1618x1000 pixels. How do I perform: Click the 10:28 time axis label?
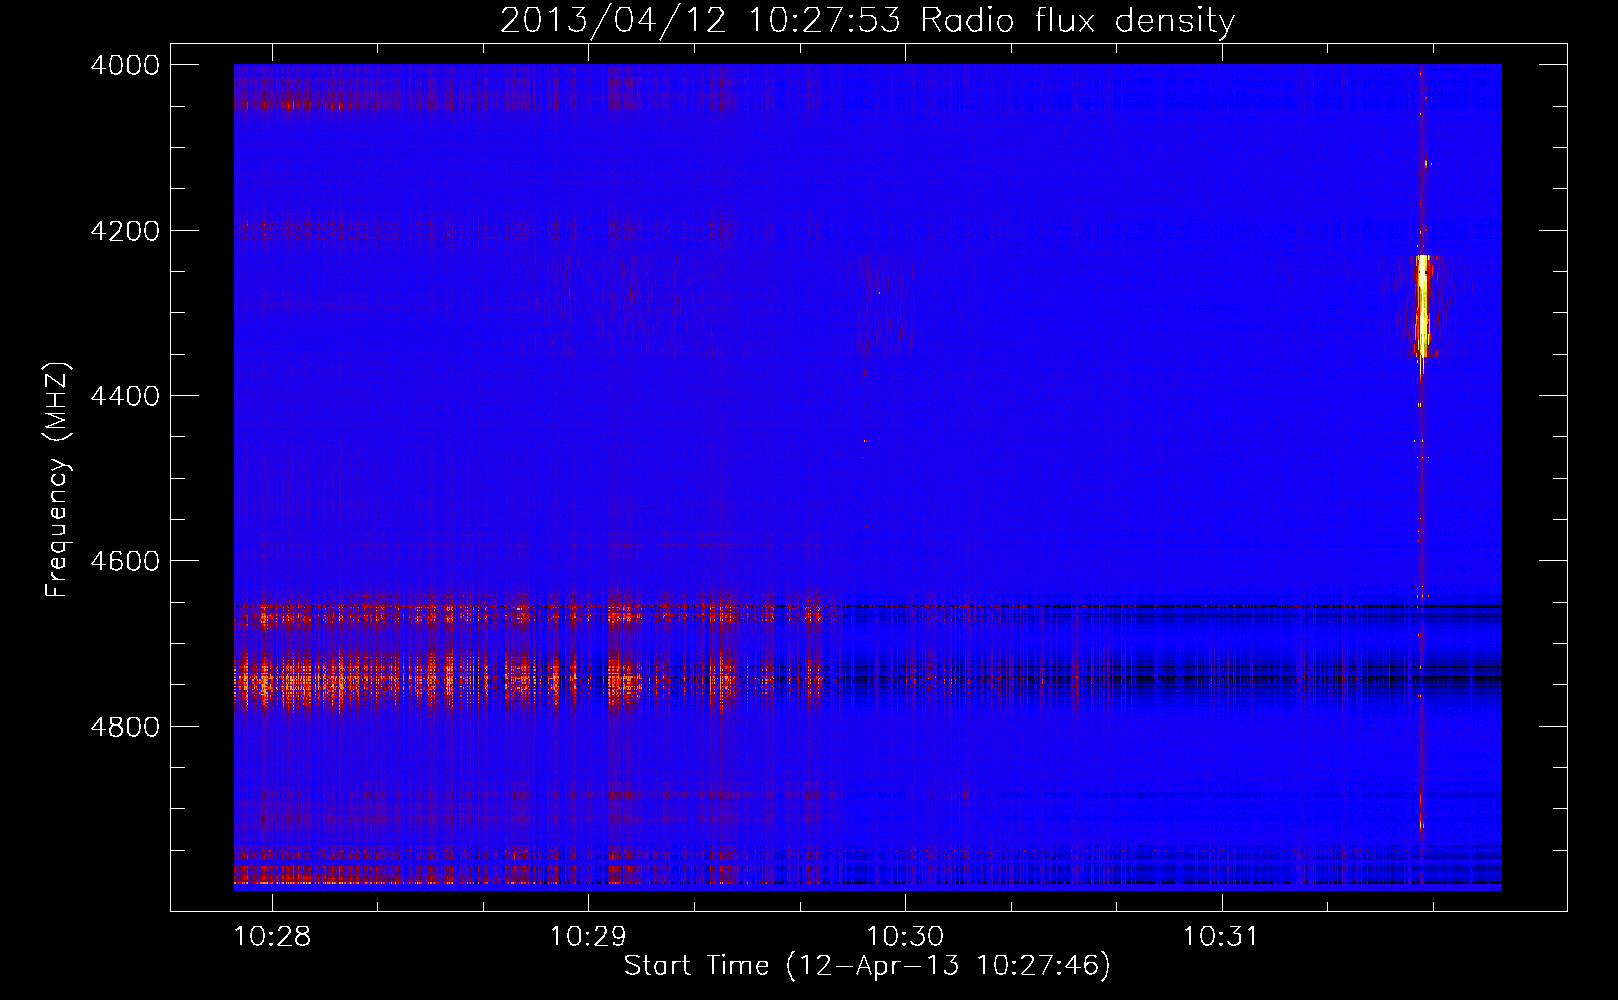point(272,936)
